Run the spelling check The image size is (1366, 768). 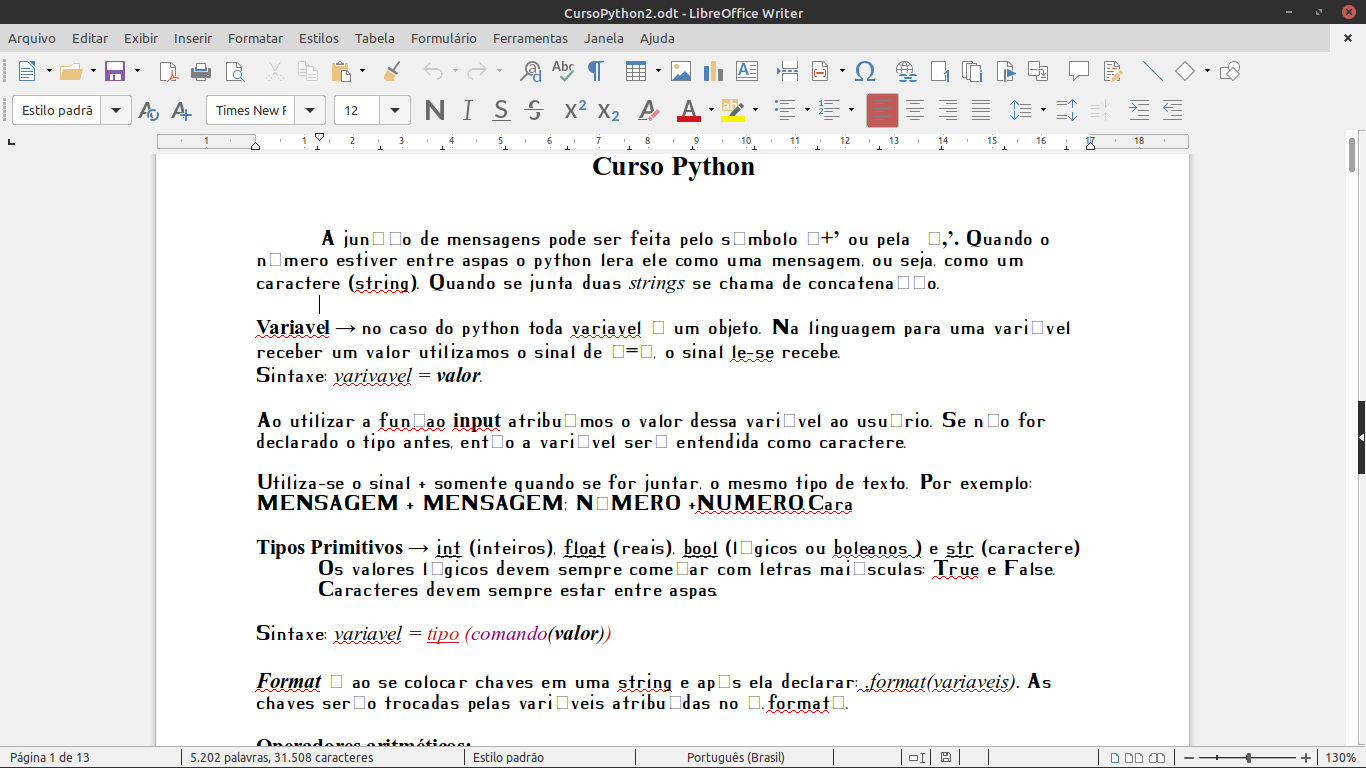pyautogui.click(x=563, y=71)
